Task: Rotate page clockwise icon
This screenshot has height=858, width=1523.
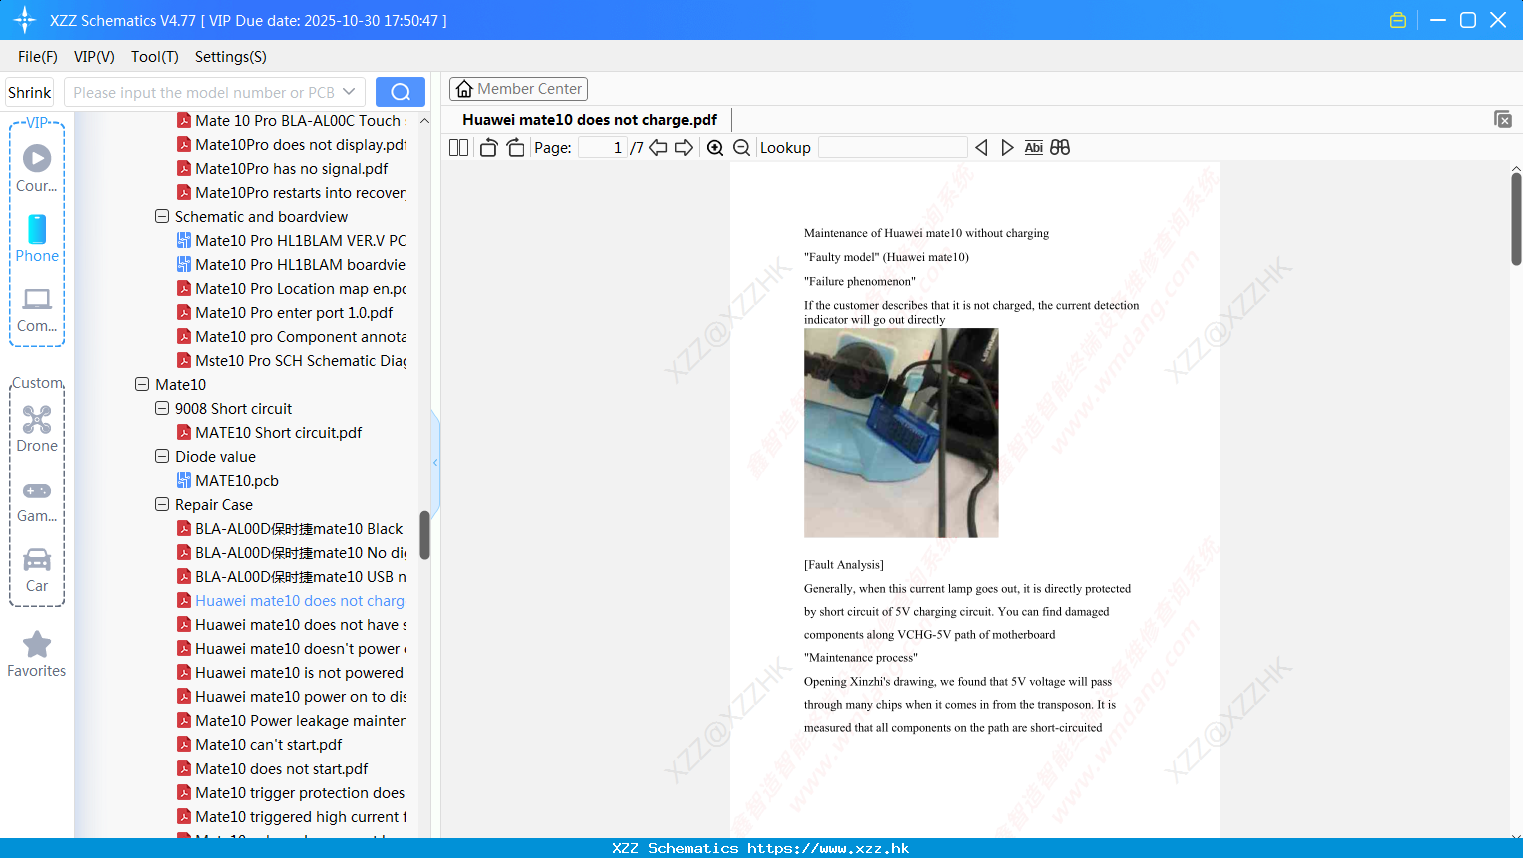Action: (516, 148)
